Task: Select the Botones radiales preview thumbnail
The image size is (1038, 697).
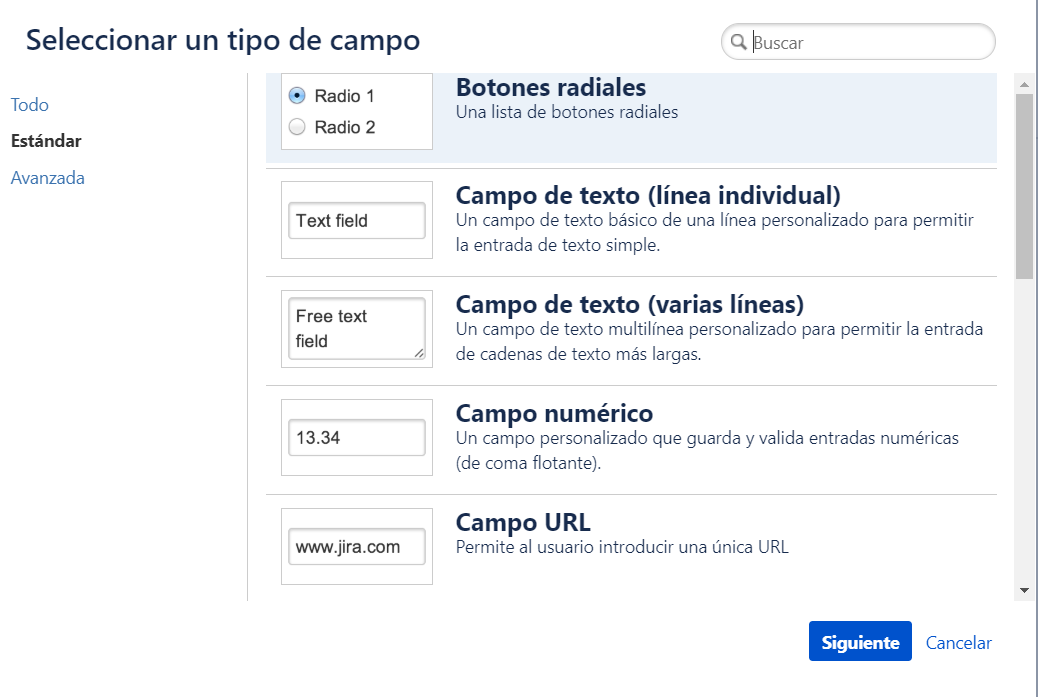Action: click(x=357, y=111)
